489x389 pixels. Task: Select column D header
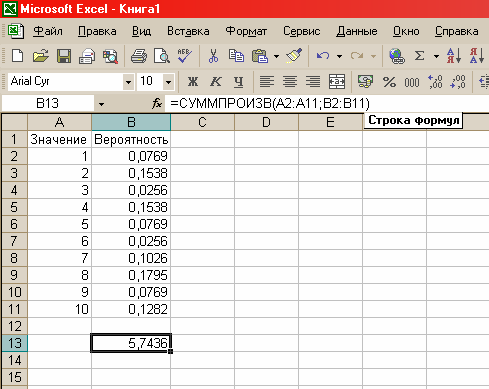[266, 122]
